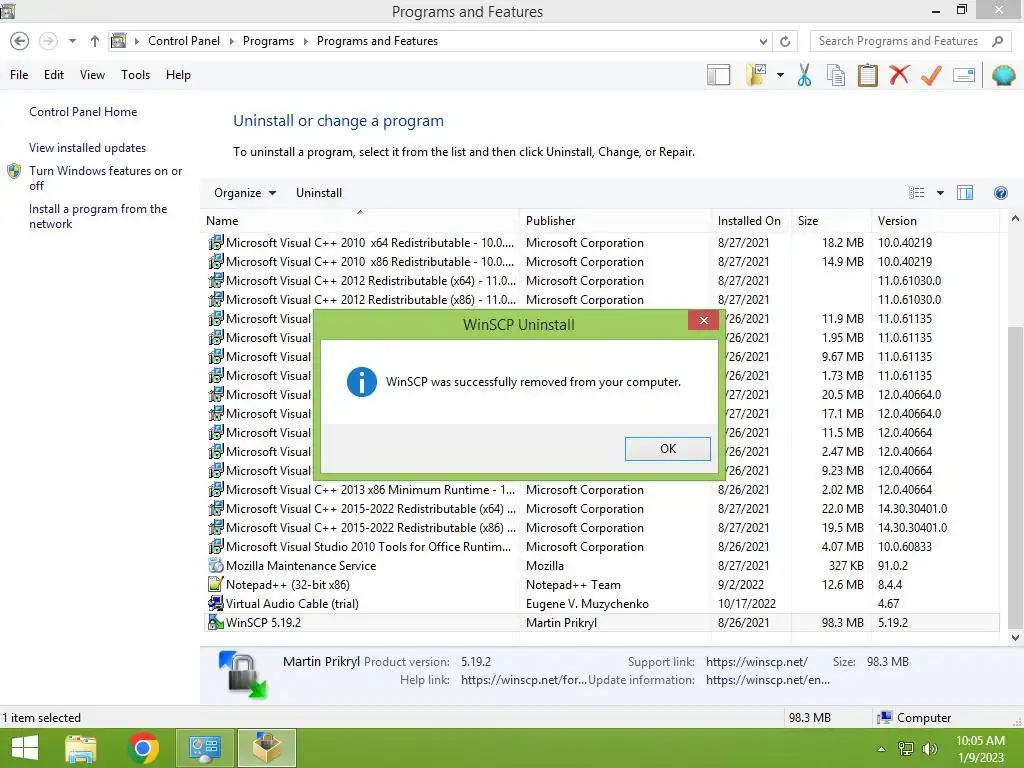Image resolution: width=1024 pixels, height=768 pixels.
Task: Click the Copy toolbar icon
Action: coord(836,75)
